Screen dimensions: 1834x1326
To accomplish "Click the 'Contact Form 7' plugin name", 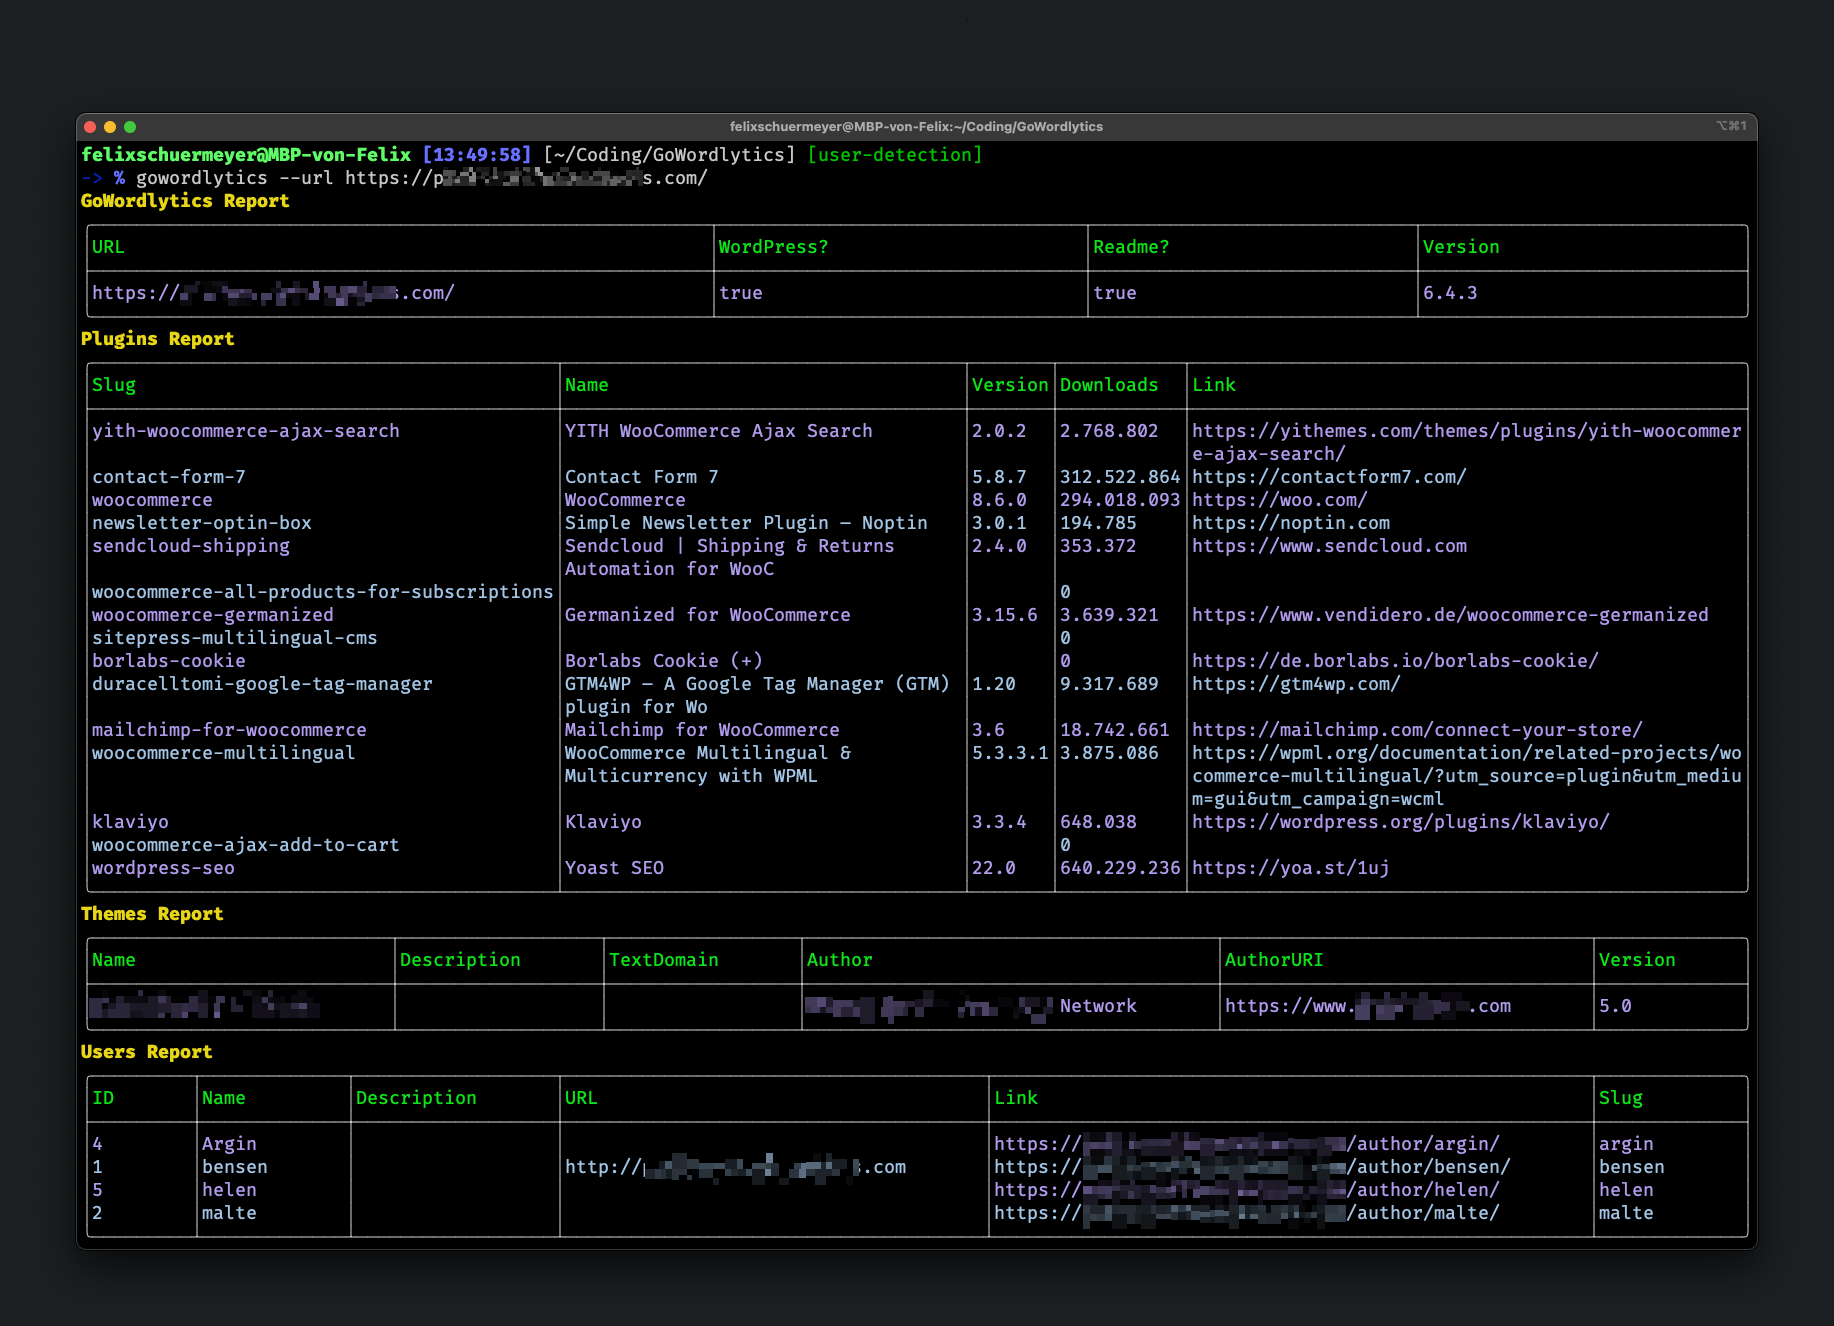I will [642, 477].
